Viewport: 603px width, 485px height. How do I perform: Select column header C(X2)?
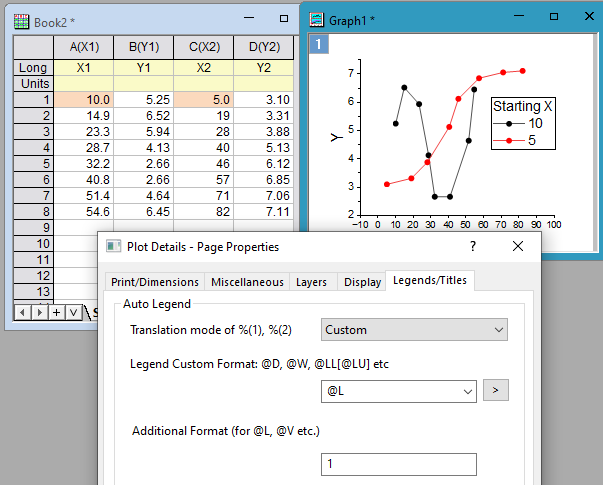203,47
